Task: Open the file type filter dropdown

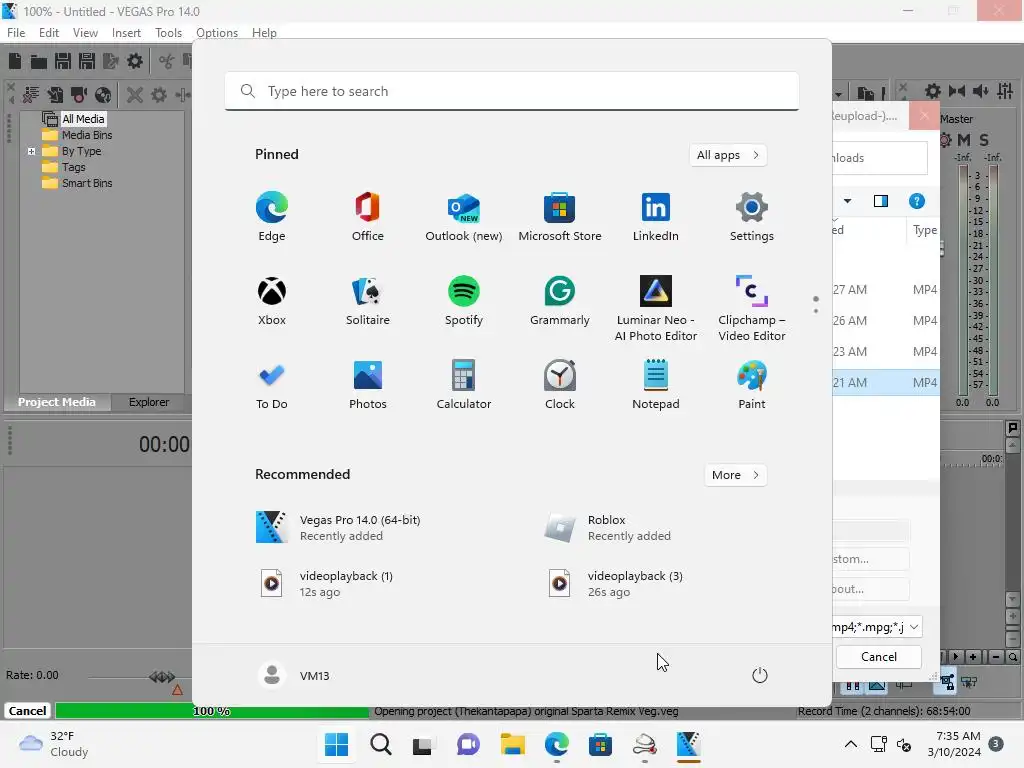Action: (914, 627)
